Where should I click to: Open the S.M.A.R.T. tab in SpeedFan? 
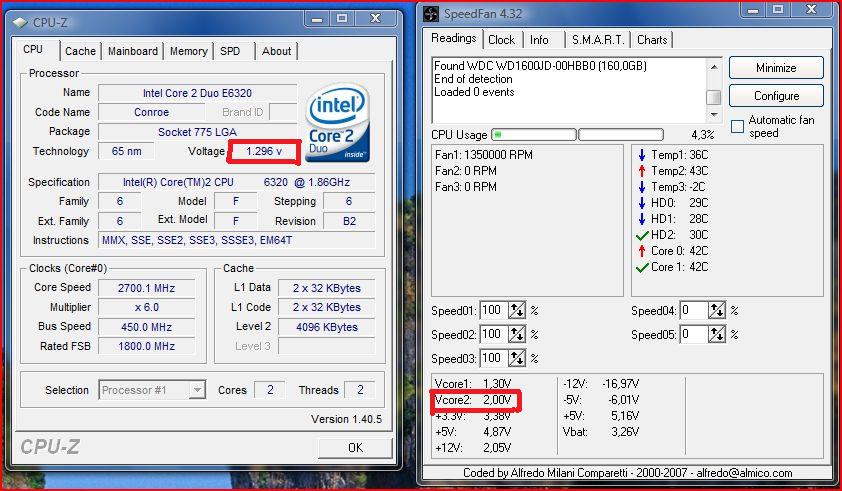coord(598,40)
